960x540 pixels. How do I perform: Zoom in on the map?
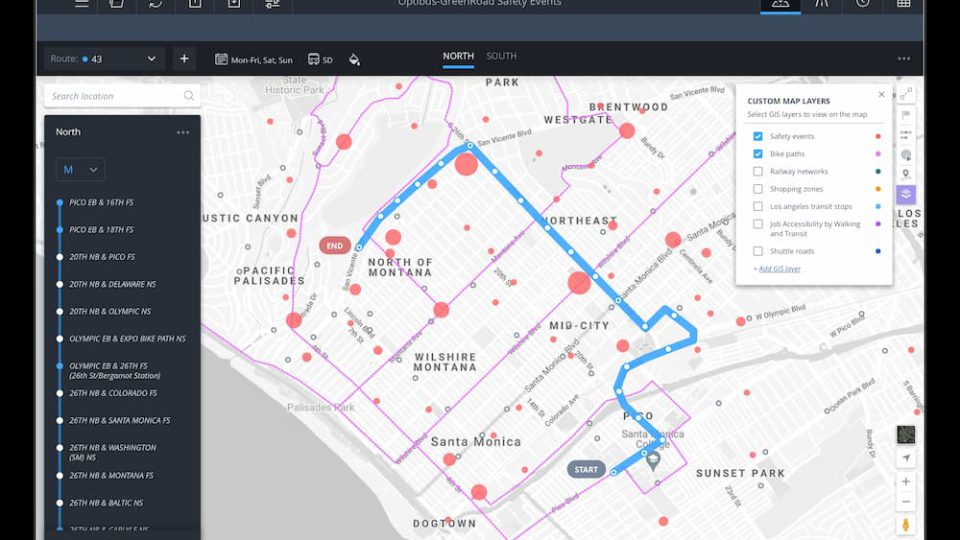click(x=906, y=482)
